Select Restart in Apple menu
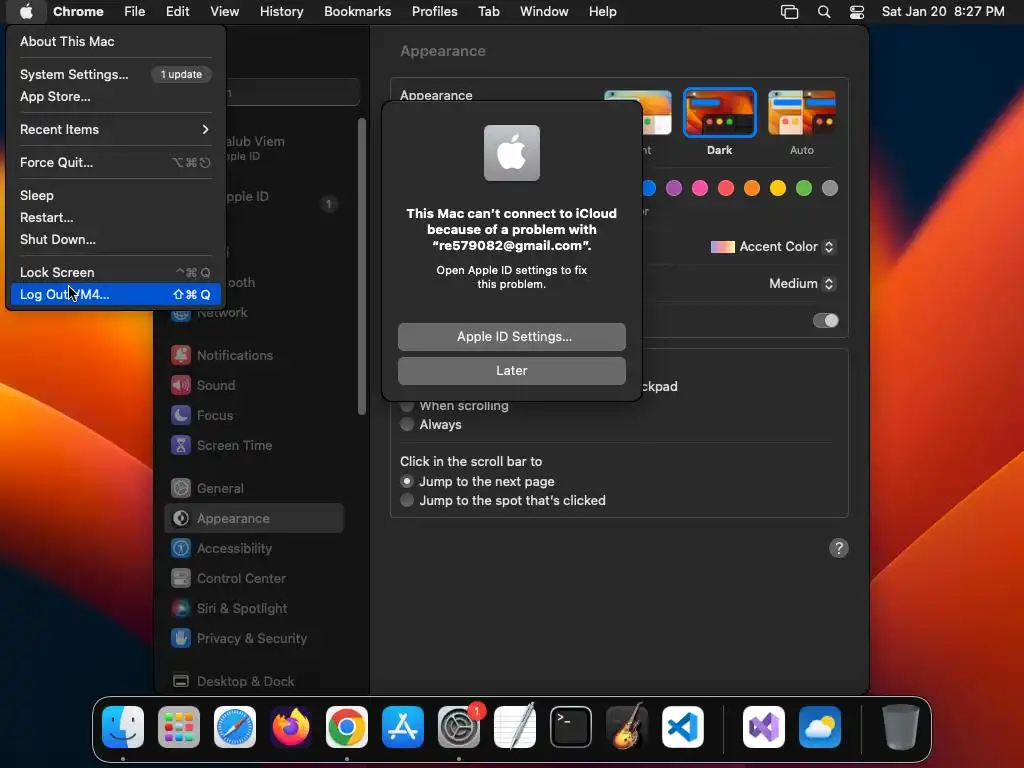Screen dimensions: 1024x768 point(114,217)
